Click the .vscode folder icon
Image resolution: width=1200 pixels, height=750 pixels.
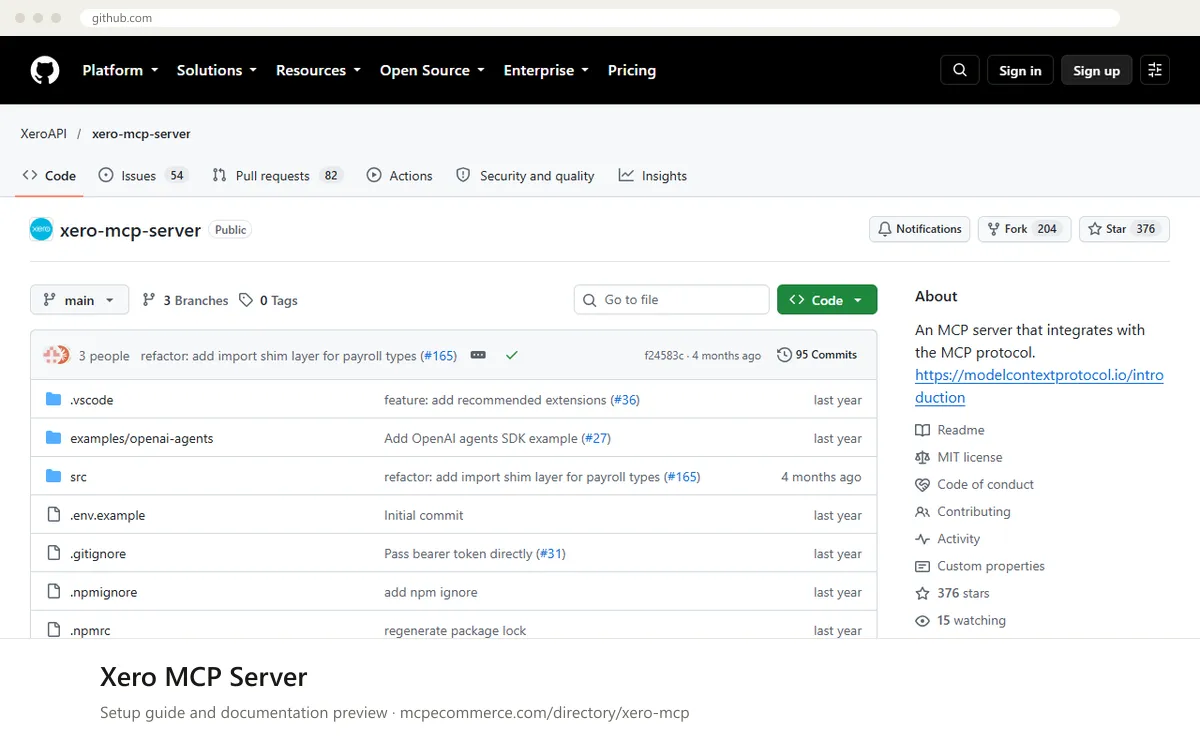click(54, 400)
